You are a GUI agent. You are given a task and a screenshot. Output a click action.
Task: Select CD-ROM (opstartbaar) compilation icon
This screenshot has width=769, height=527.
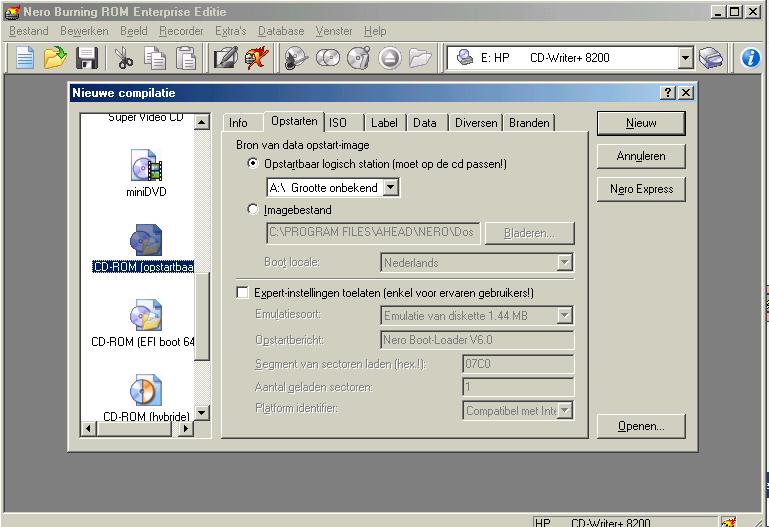[x=146, y=240]
